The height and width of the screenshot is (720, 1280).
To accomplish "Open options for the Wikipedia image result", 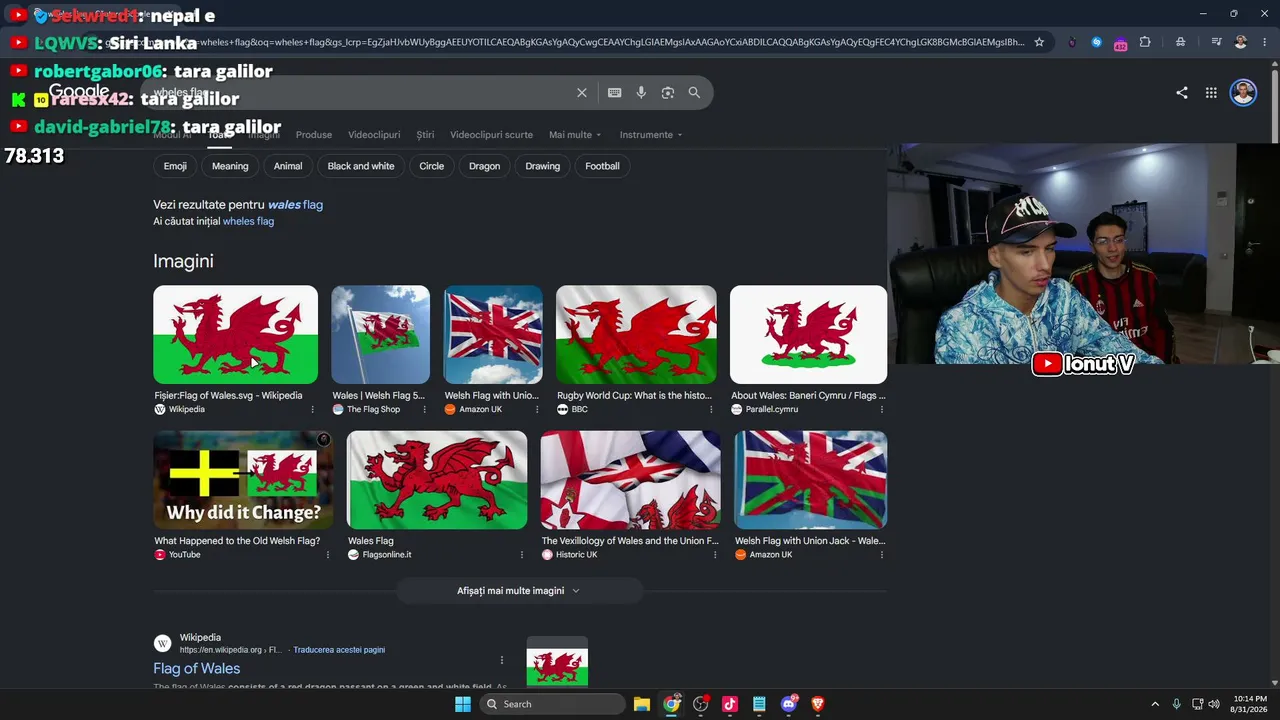I will [312, 409].
